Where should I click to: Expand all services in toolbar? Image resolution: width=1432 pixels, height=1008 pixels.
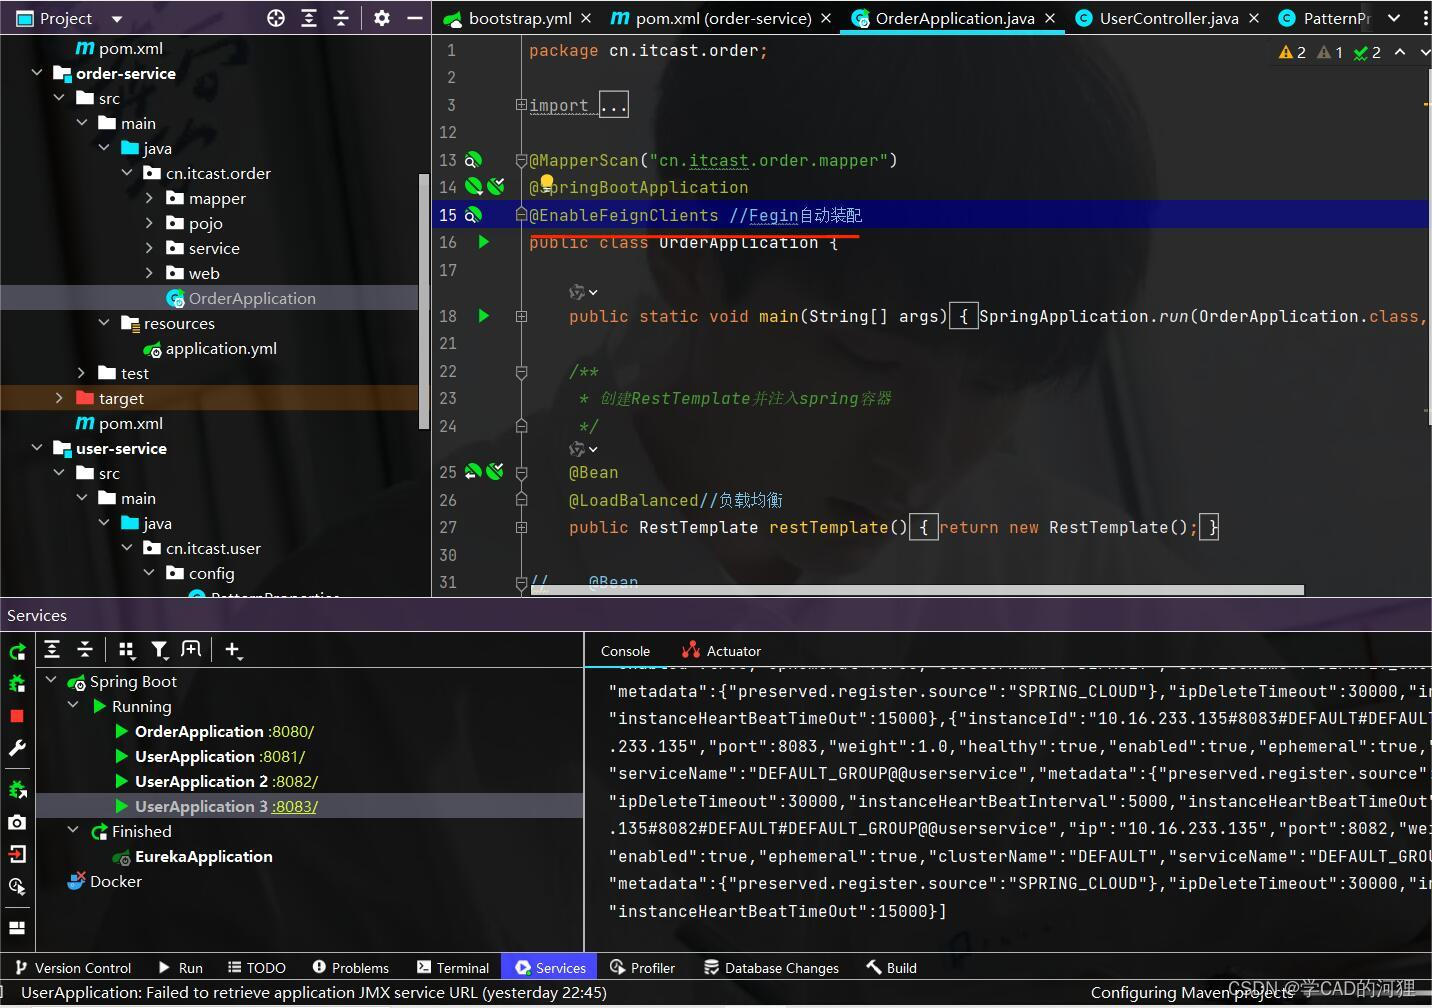tap(52, 650)
